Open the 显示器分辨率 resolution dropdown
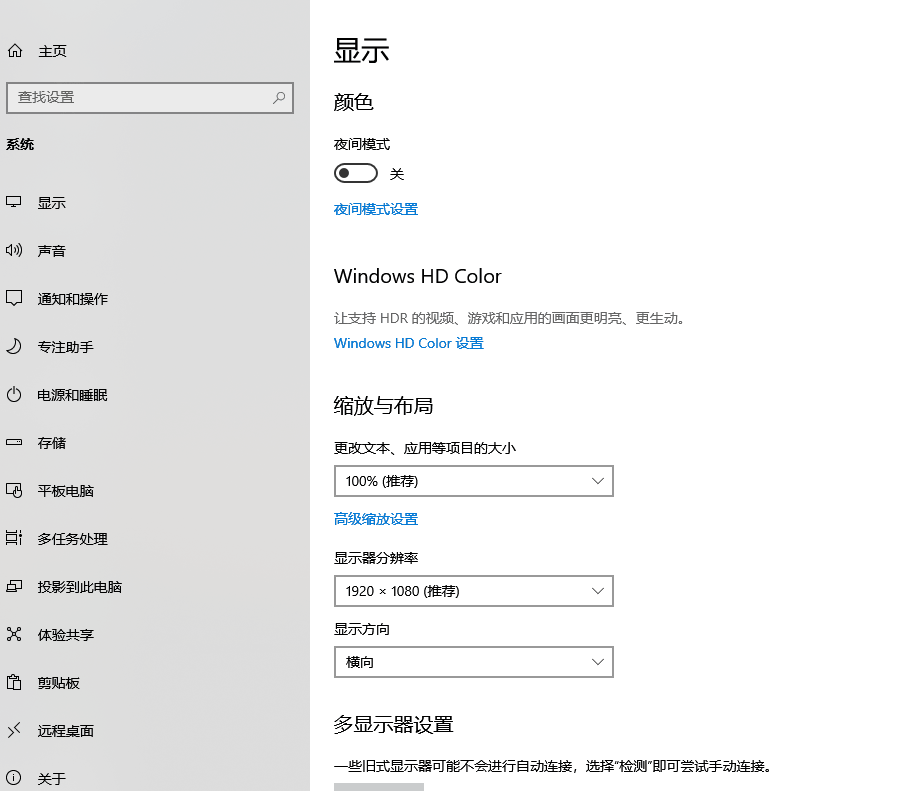Screen dimensions: 915x791 click(473, 591)
